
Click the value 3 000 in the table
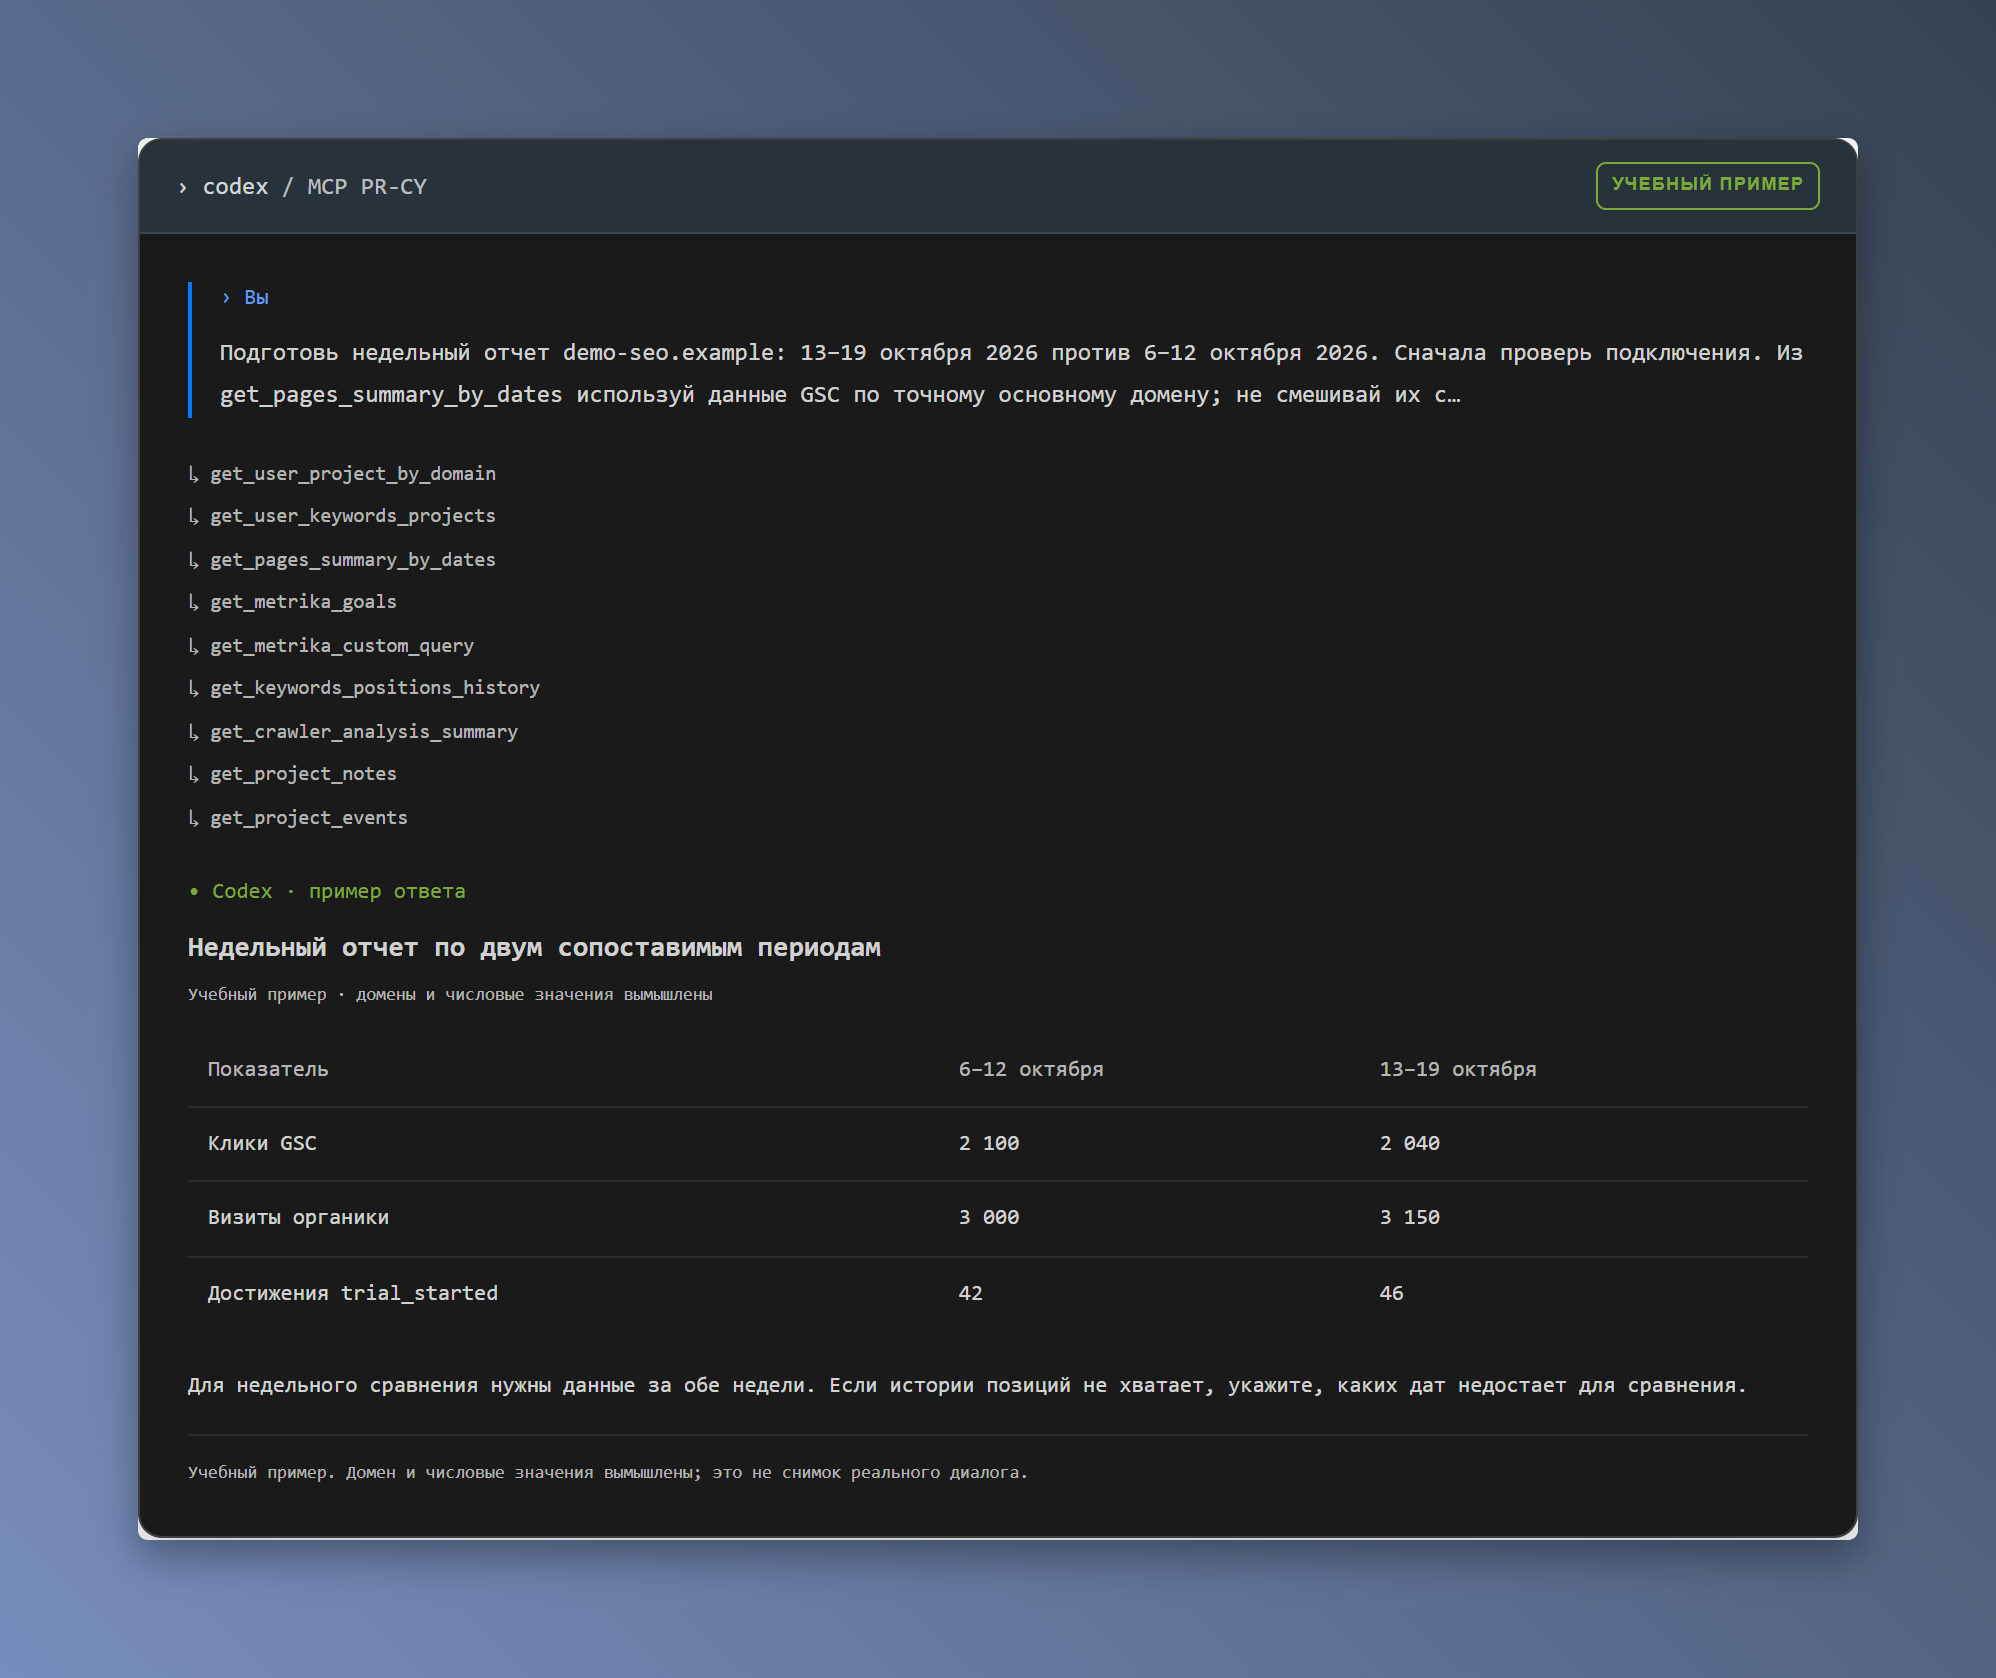pyautogui.click(x=989, y=1217)
